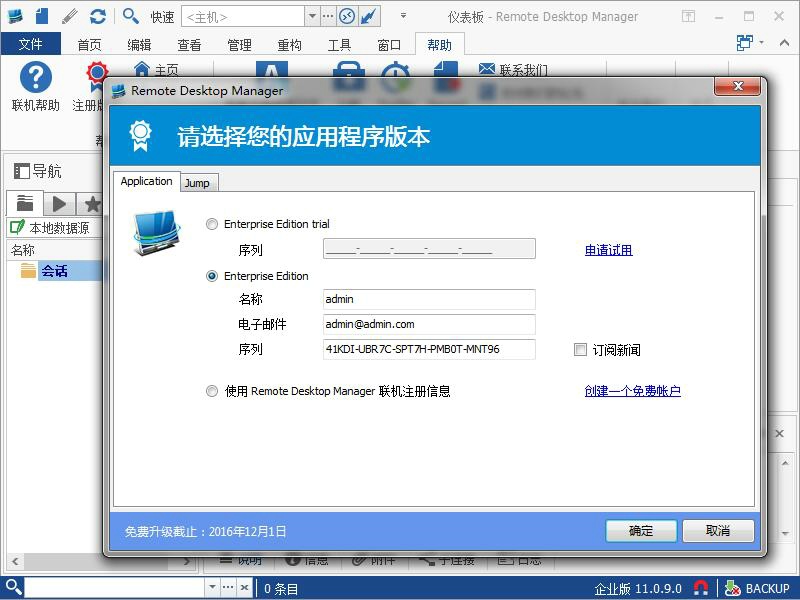
Task: Click the status bar search ellipsis button
Action: click(228, 587)
